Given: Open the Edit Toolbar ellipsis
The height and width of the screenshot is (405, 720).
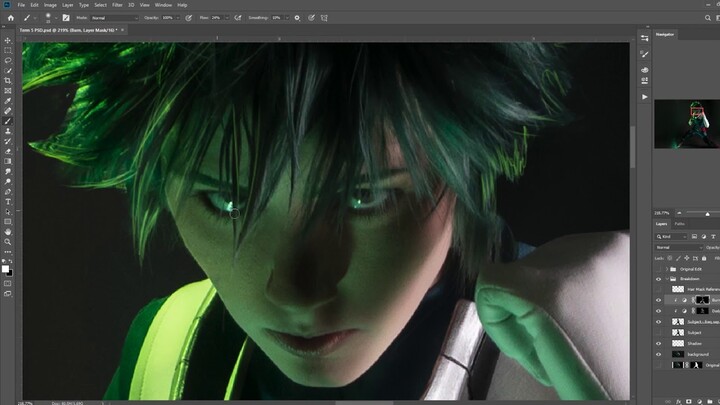Looking at the screenshot, I should click(x=8, y=252).
